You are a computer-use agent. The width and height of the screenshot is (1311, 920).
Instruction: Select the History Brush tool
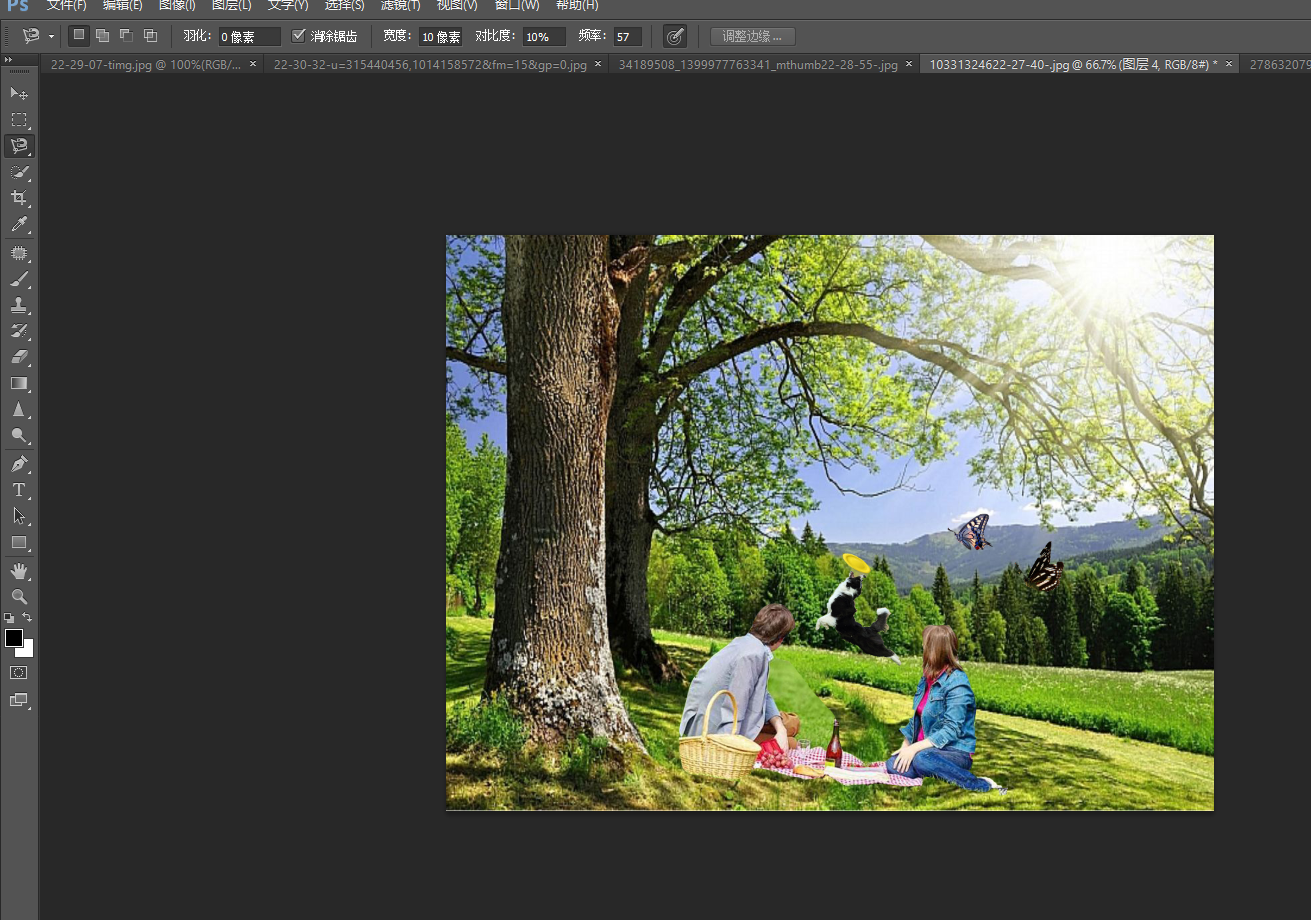coord(19,331)
